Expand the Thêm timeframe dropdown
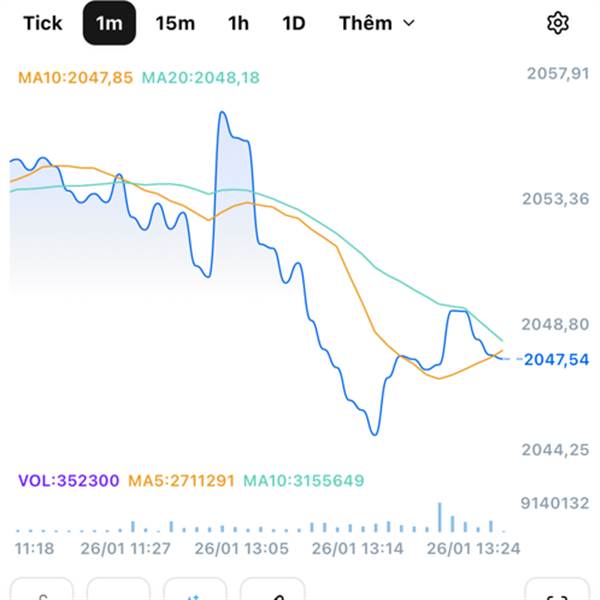The image size is (600, 600). (x=376, y=23)
